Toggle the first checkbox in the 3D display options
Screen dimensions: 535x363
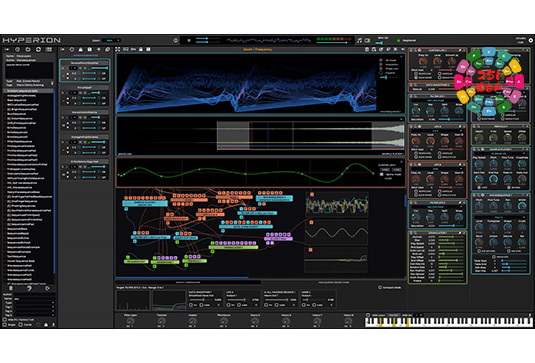pyautogui.click(x=381, y=60)
